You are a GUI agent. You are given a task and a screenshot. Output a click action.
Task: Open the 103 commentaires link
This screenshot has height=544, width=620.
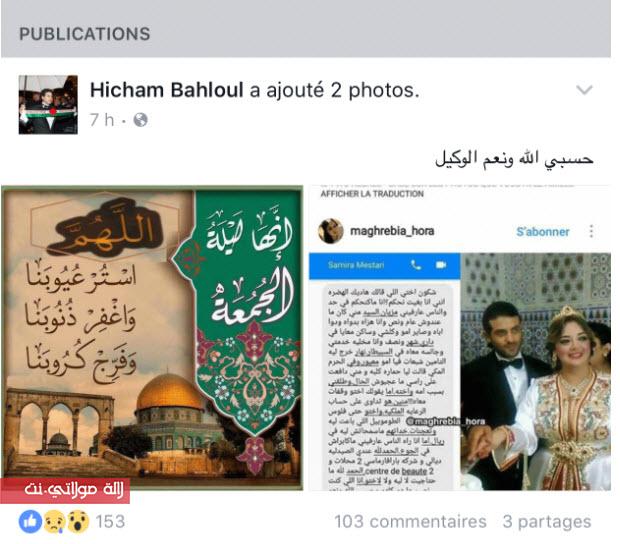tap(410, 521)
